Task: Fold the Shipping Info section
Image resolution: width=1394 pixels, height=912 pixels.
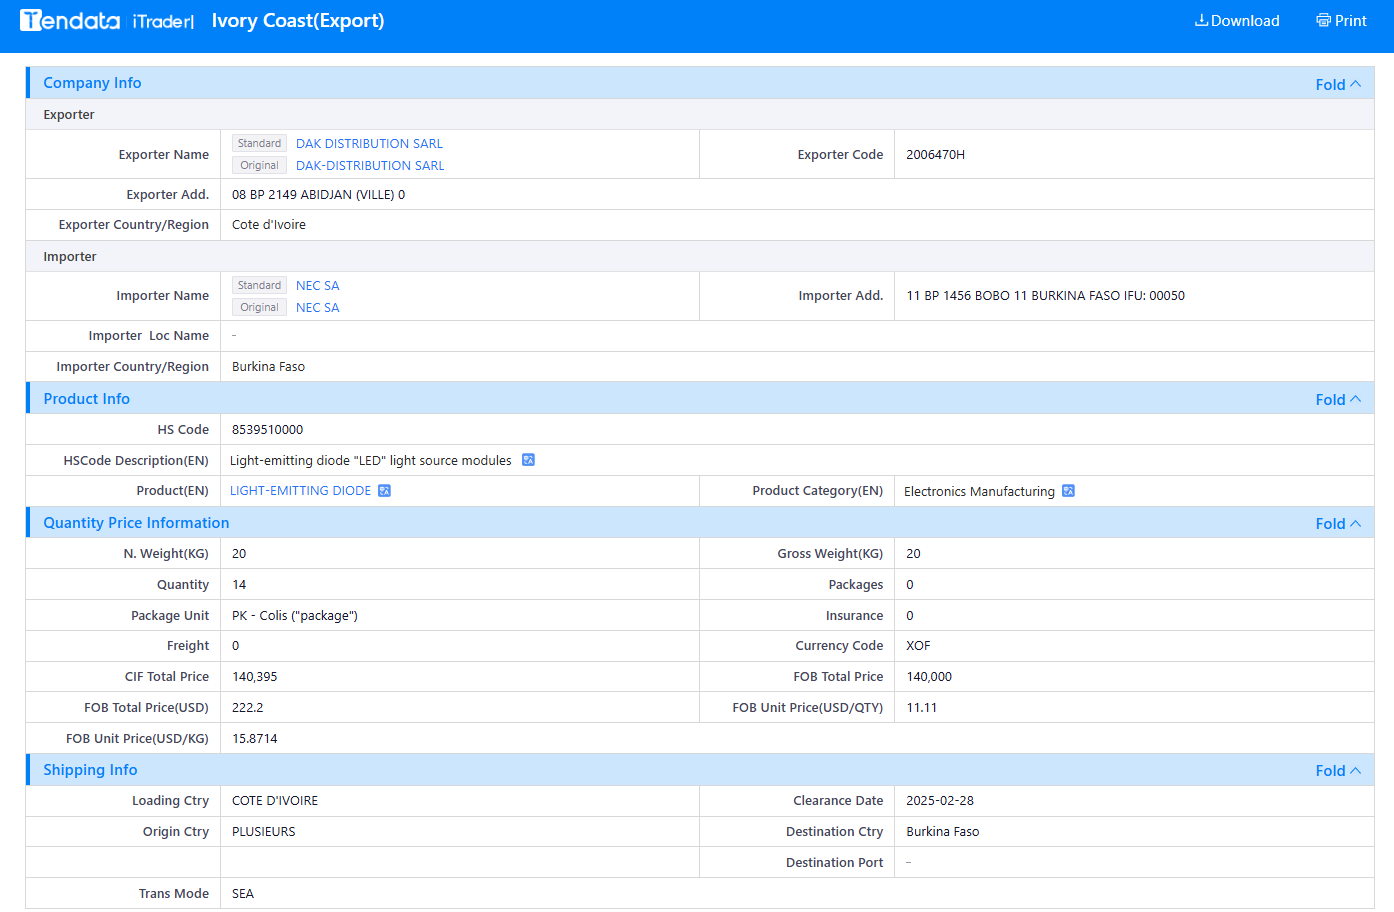Action: pyautogui.click(x=1338, y=771)
